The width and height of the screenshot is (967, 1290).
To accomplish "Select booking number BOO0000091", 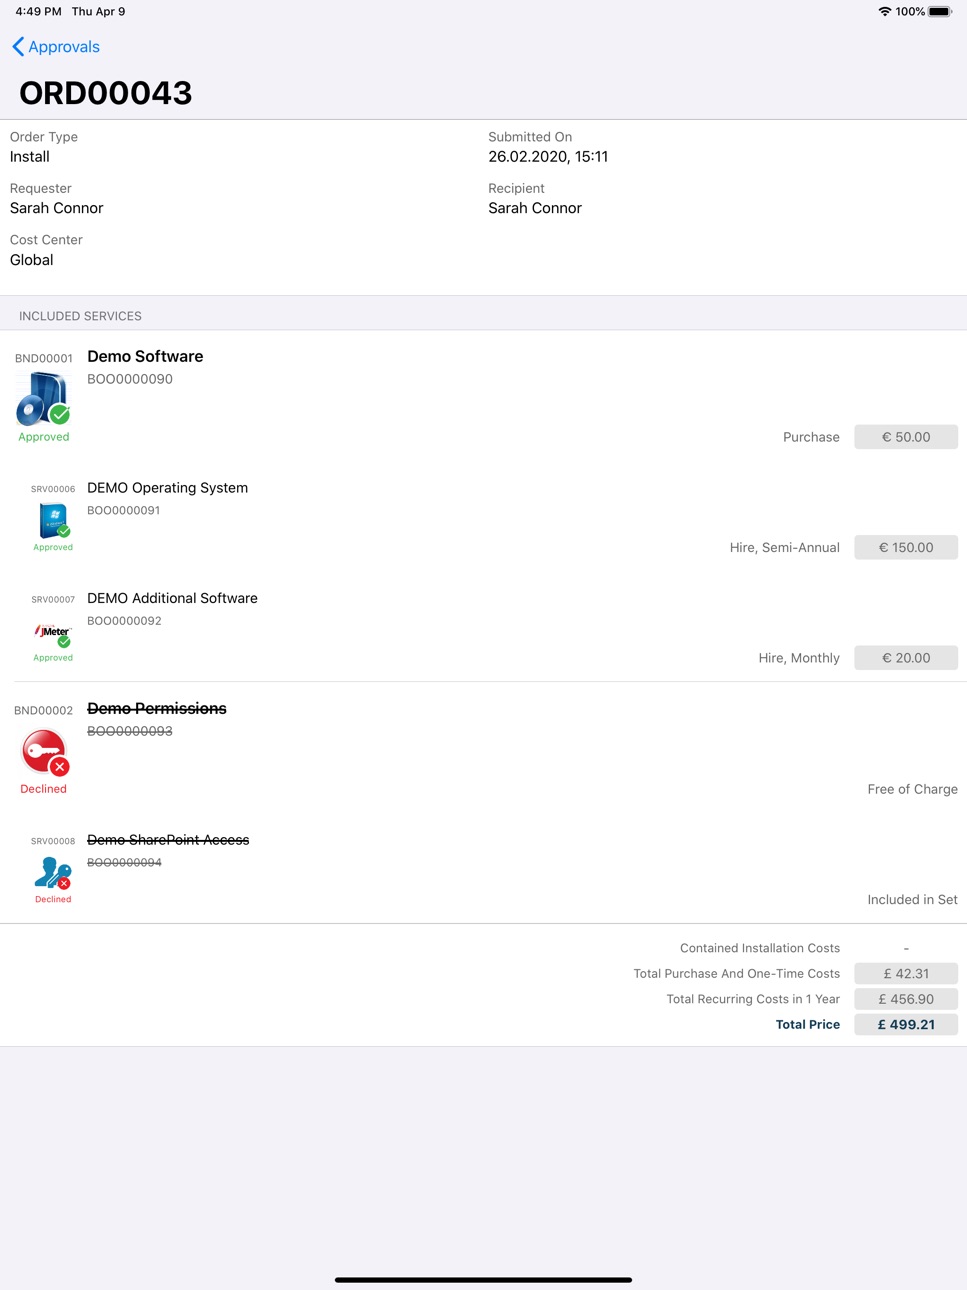I will (124, 510).
